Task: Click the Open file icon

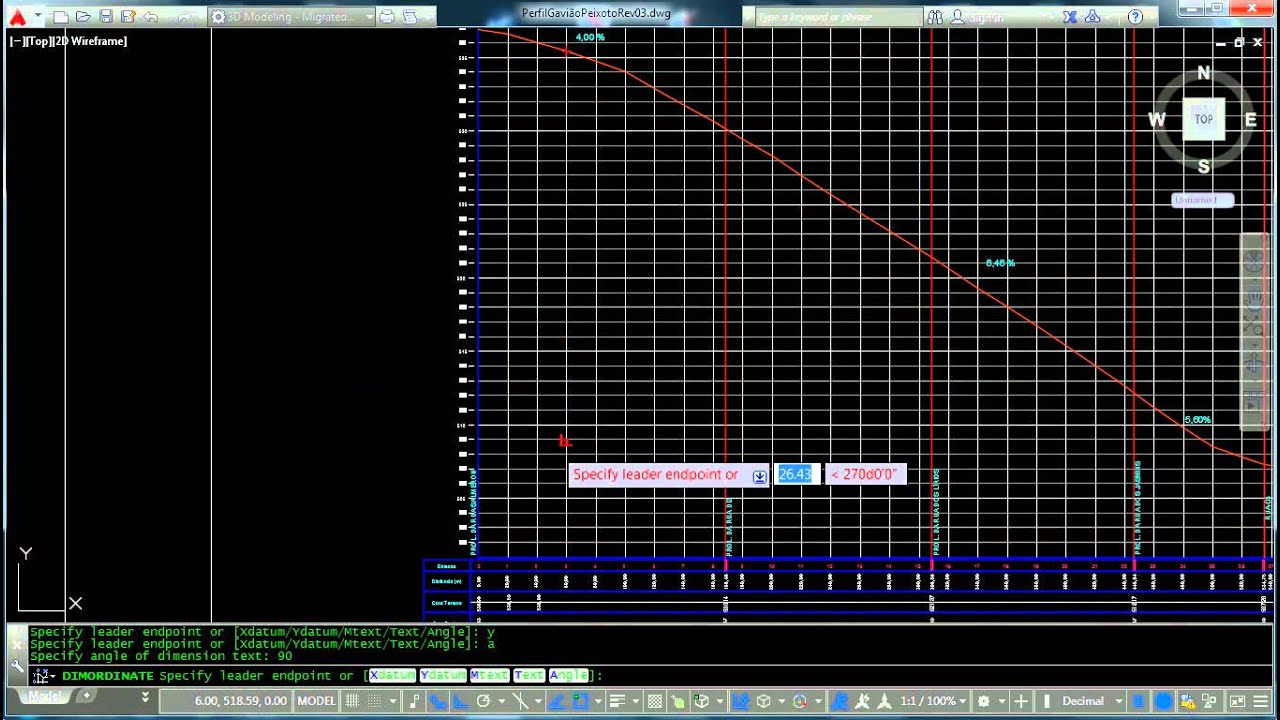Action: click(x=83, y=17)
